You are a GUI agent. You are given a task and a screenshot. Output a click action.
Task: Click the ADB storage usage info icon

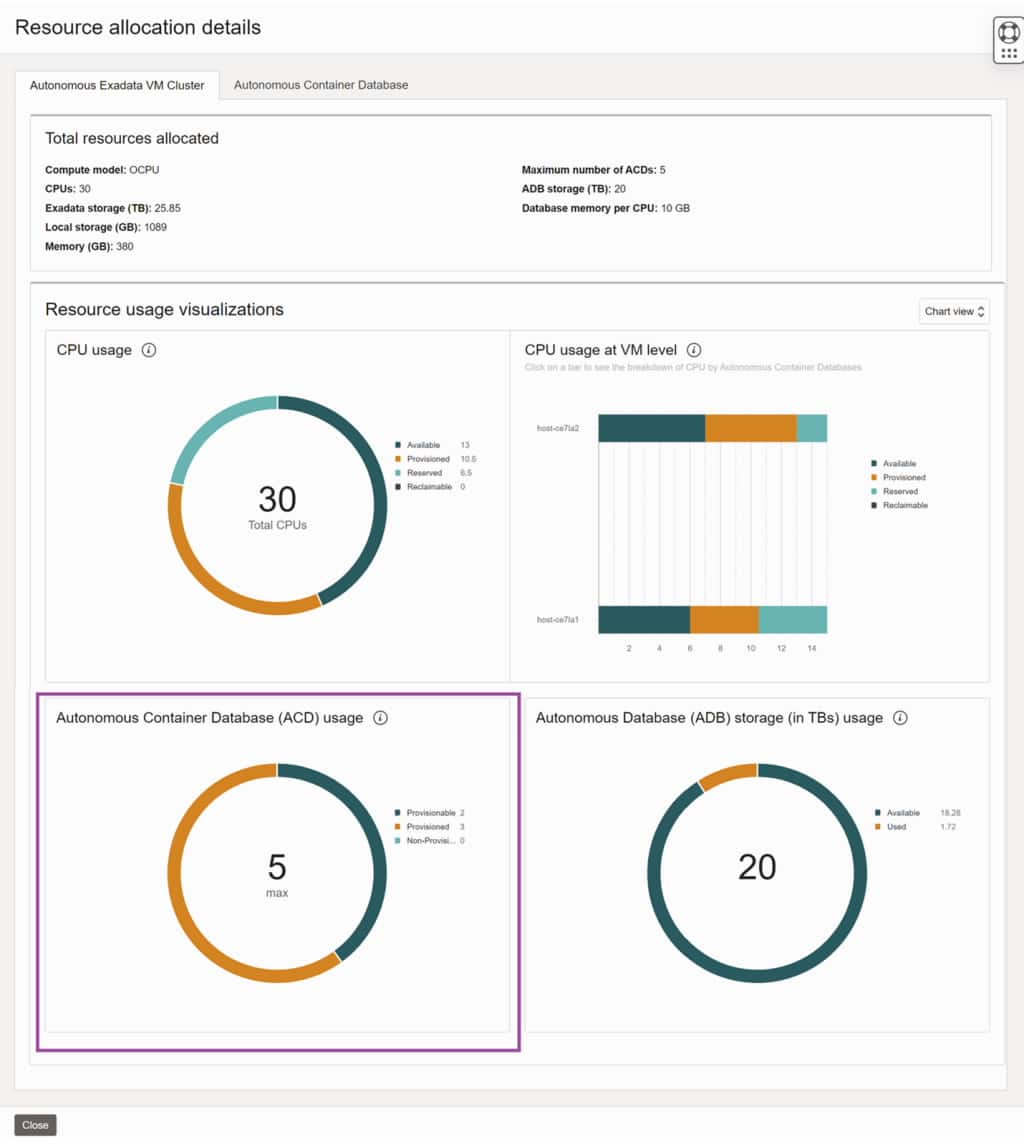click(x=901, y=717)
